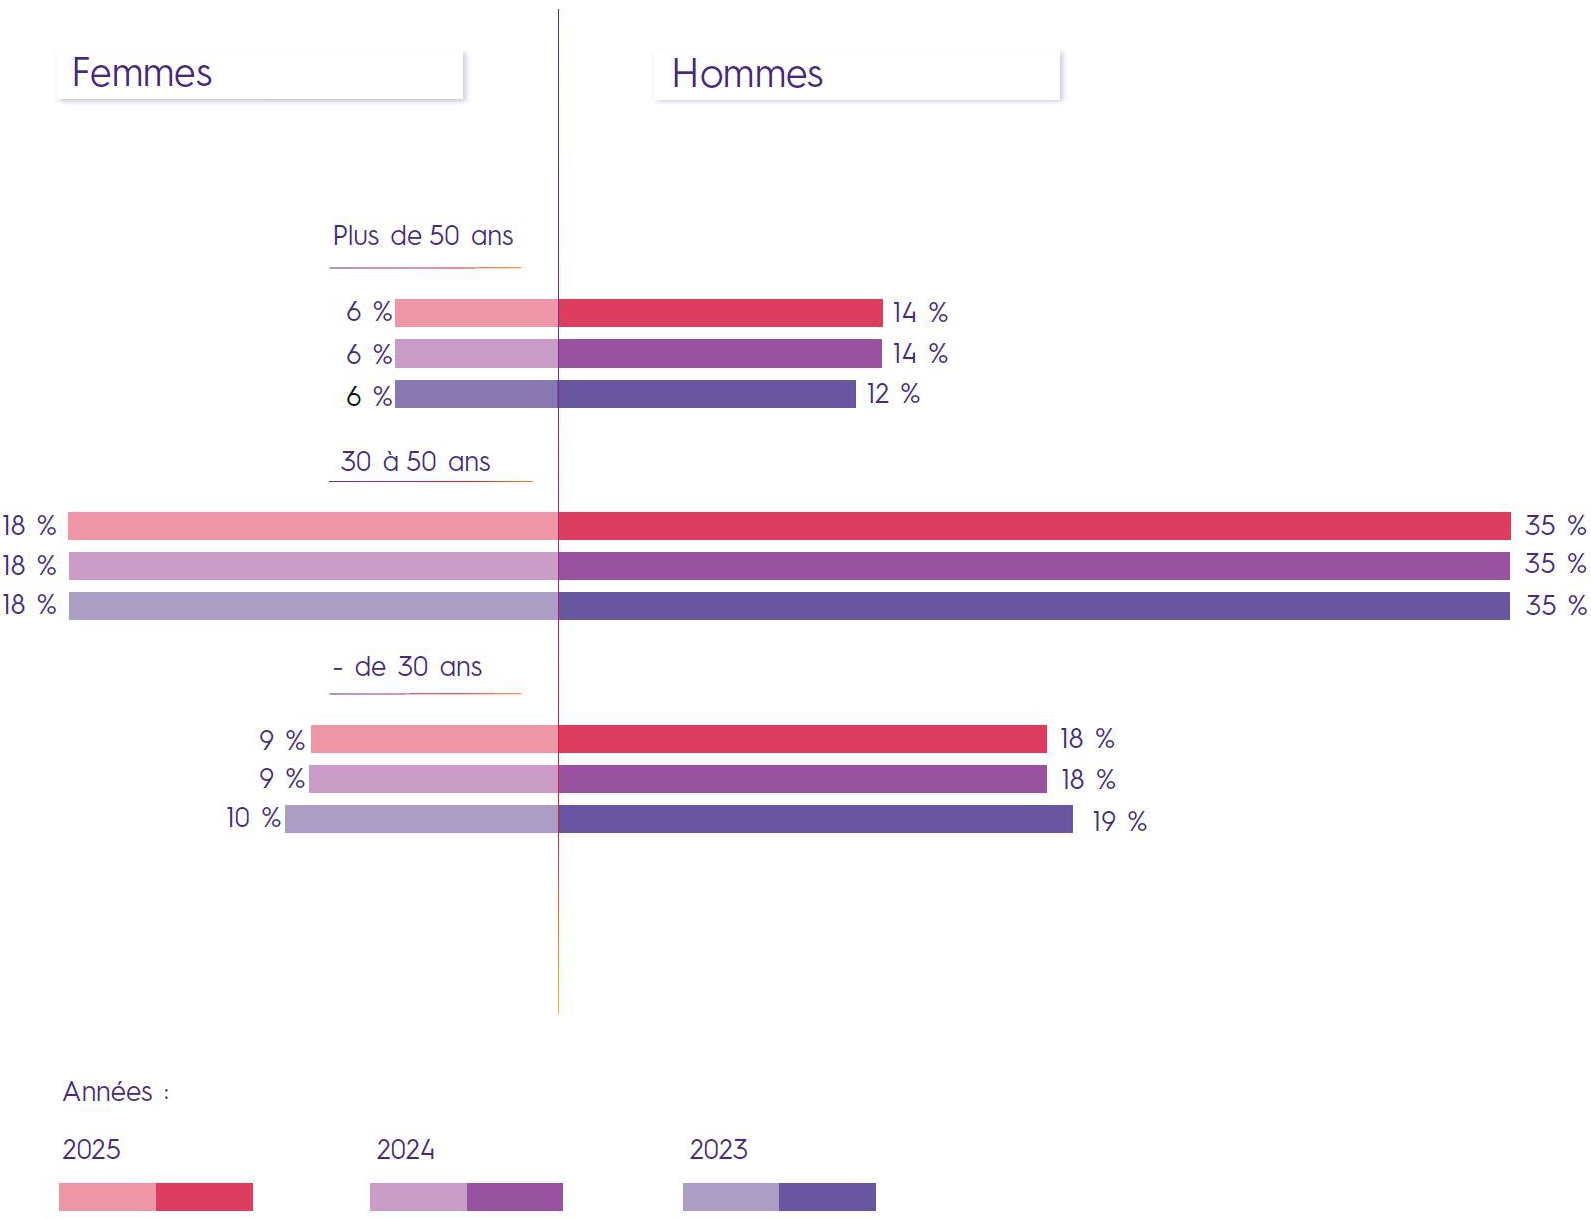The width and height of the screenshot is (1591, 1218).
Task: Select the '- de 30 ans' category label
Action: point(408,667)
